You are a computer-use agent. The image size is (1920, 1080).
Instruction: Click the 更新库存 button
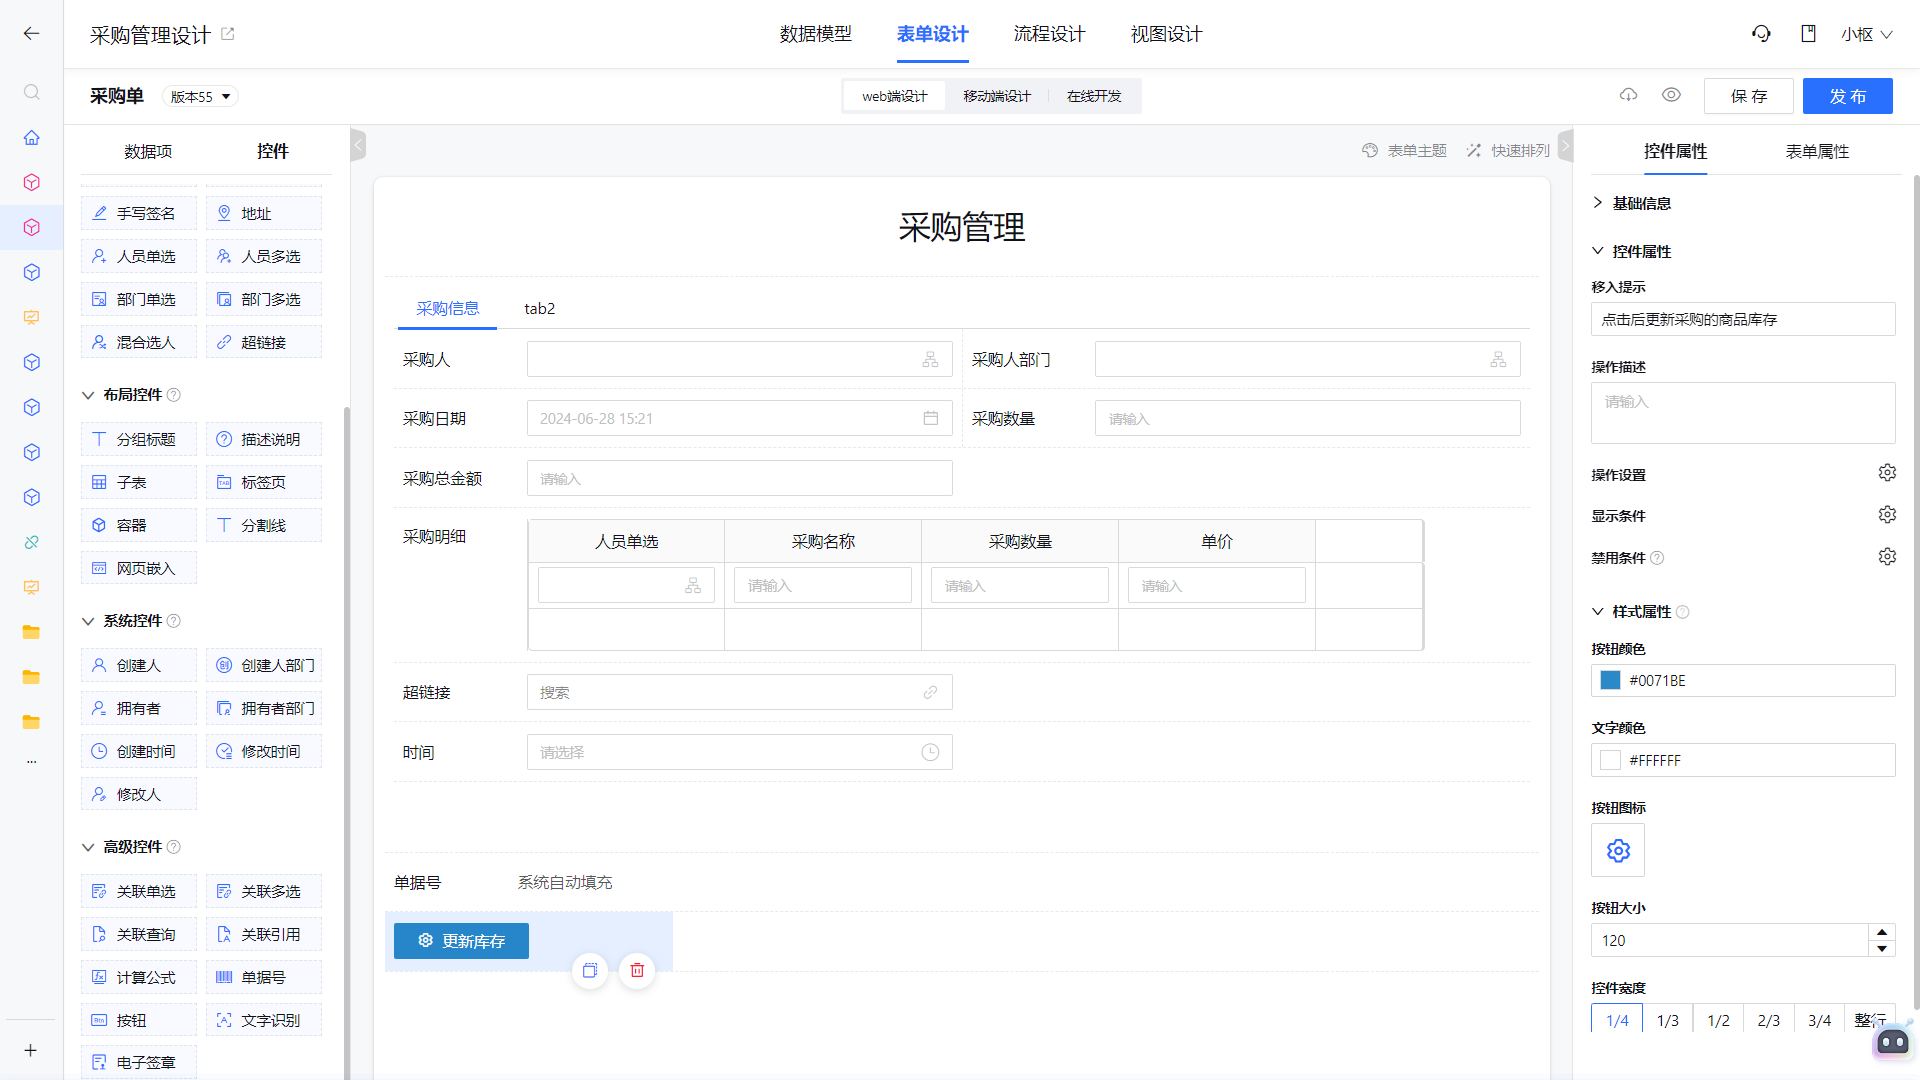click(x=461, y=941)
